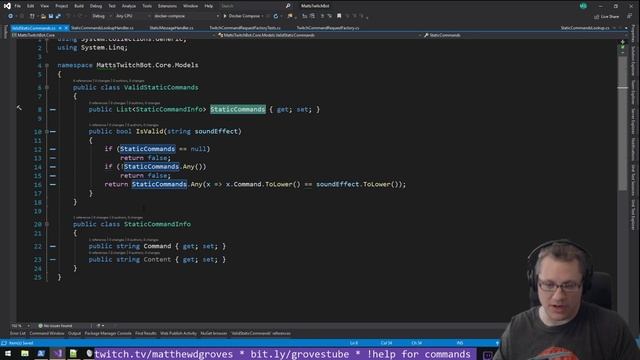The width and height of the screenshot is (640, 360).
Task: Click the restart/refresh toolbar icon
Action: click(276, 16)
